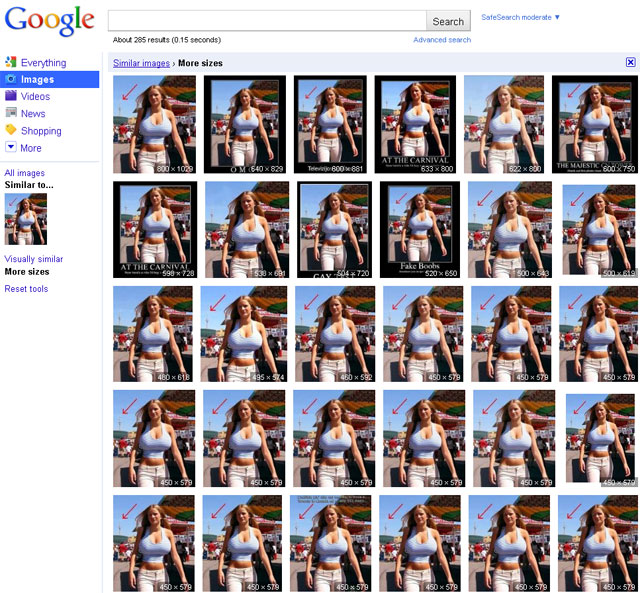Click the Everything sidebar icon

click(10, 63)
